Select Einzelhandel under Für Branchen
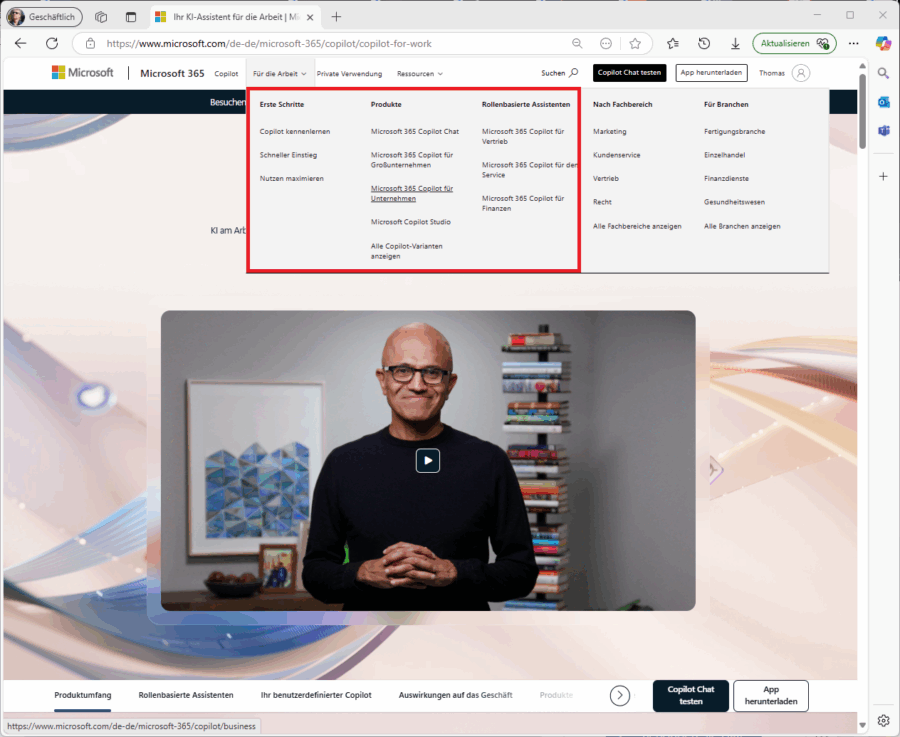The image size is (900, 737). 724,155
